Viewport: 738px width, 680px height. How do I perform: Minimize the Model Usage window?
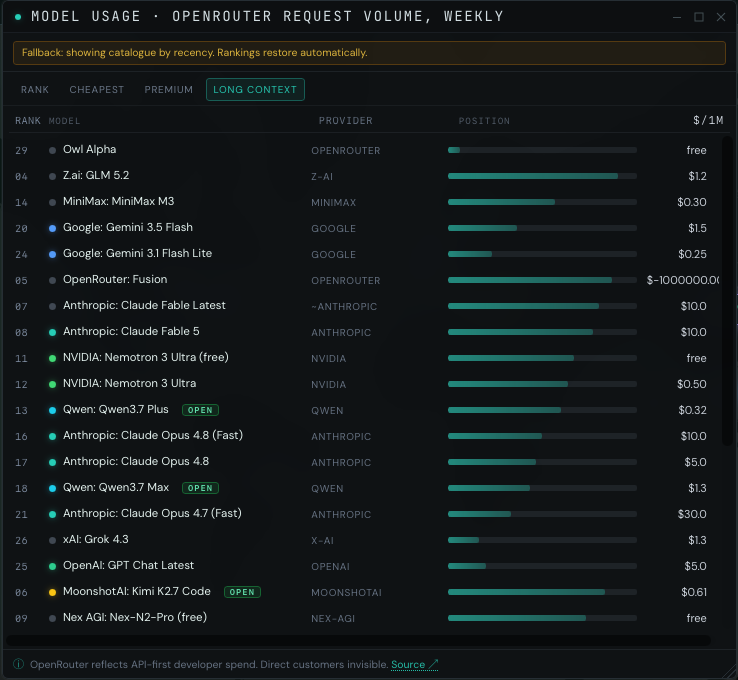[x=677, y=17]
